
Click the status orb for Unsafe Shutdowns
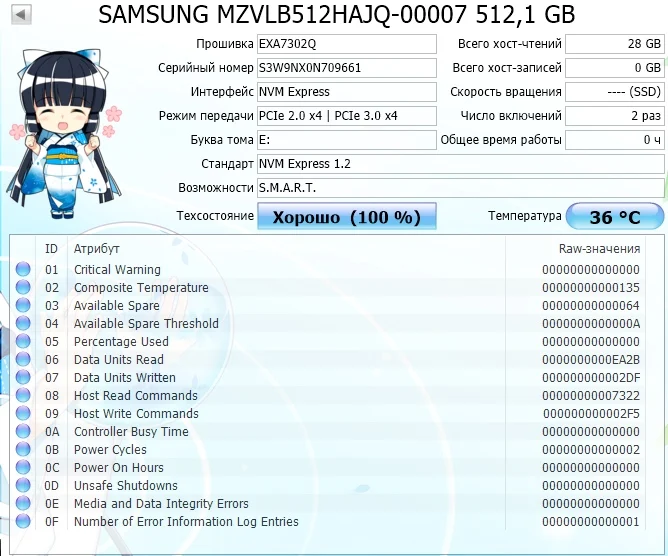pyautogui.click(x=23, y=485)
